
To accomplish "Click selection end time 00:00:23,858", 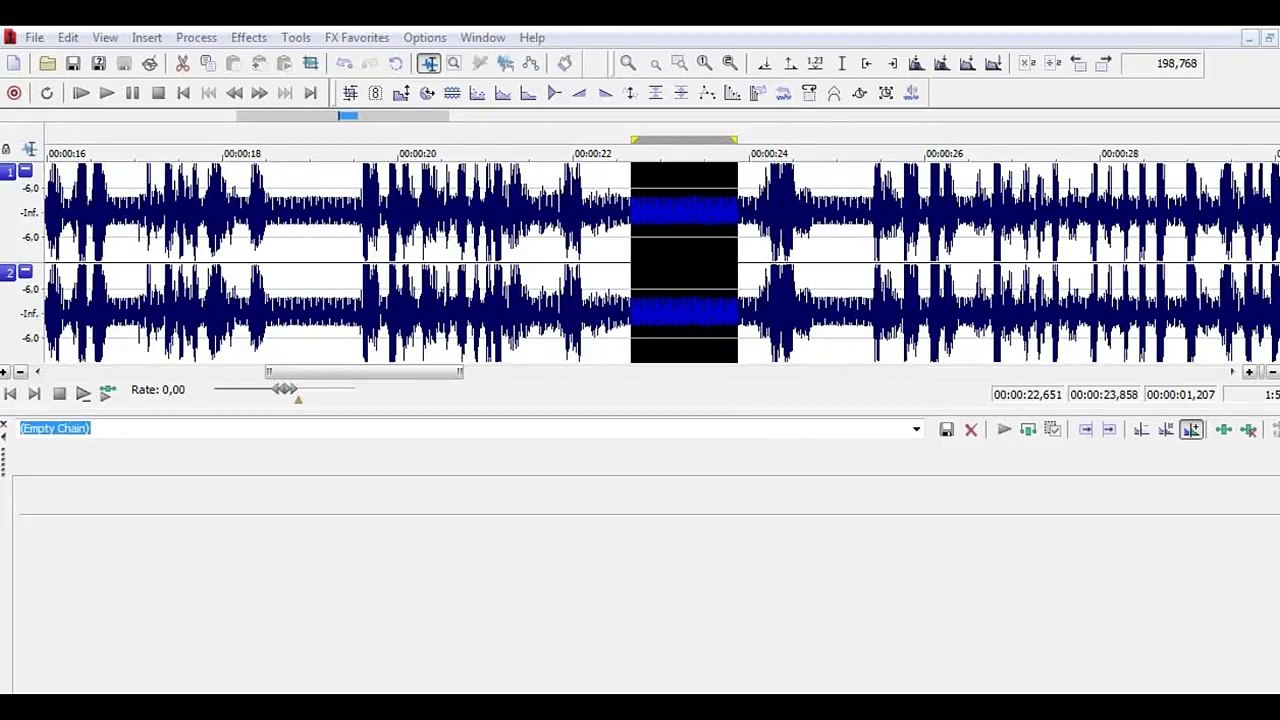I will [x=1104, y=394].
